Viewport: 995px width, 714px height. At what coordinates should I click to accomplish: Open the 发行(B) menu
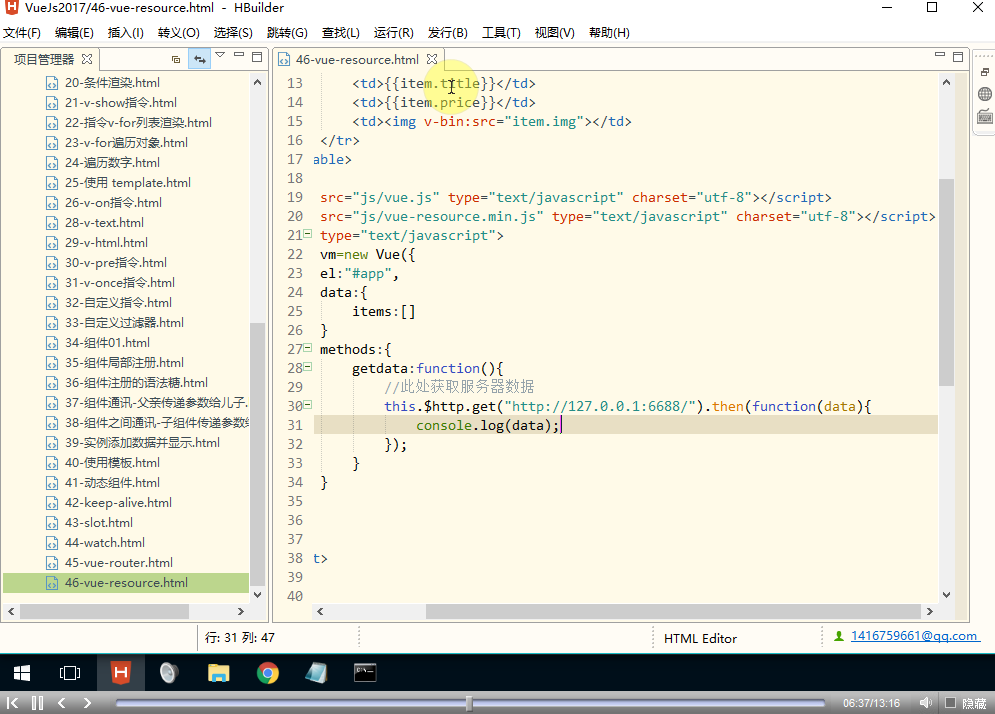tap(448, 32)
